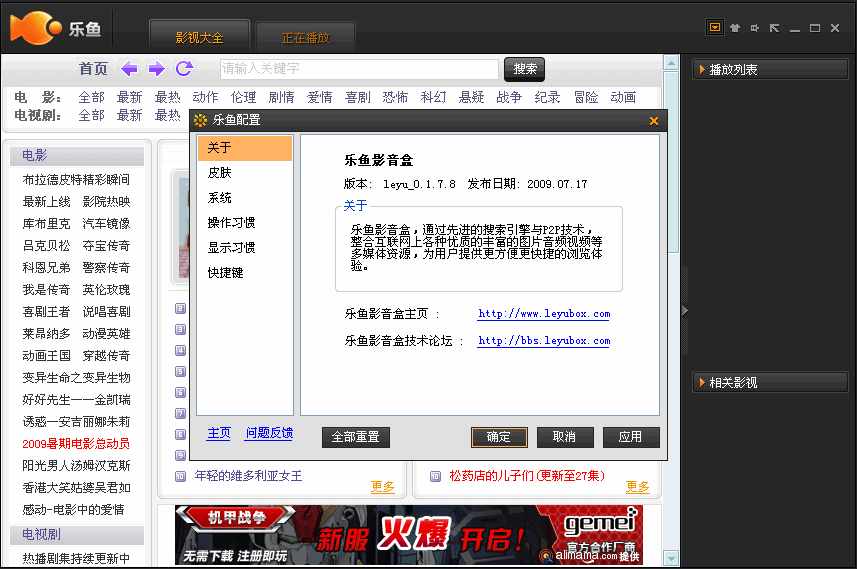Collapse the right panel with side arrow

tap(685, 311)
